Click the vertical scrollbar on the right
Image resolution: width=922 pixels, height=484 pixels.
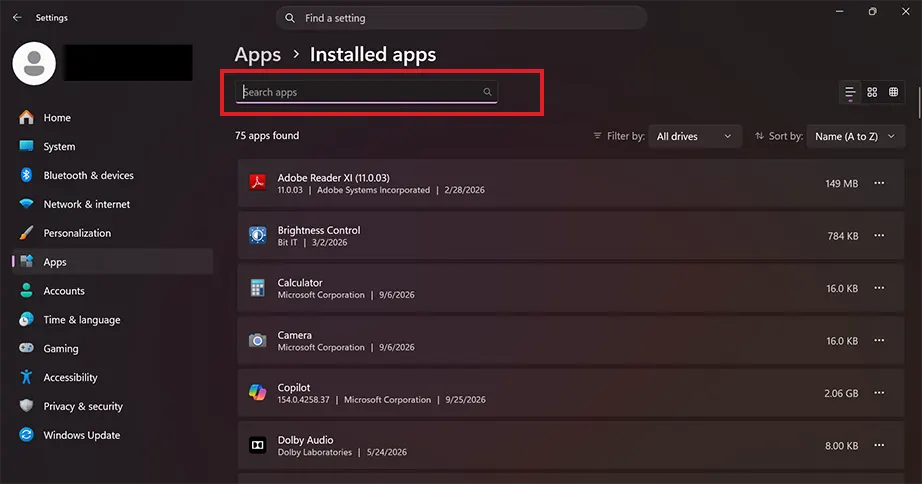(x=918, y=103)
